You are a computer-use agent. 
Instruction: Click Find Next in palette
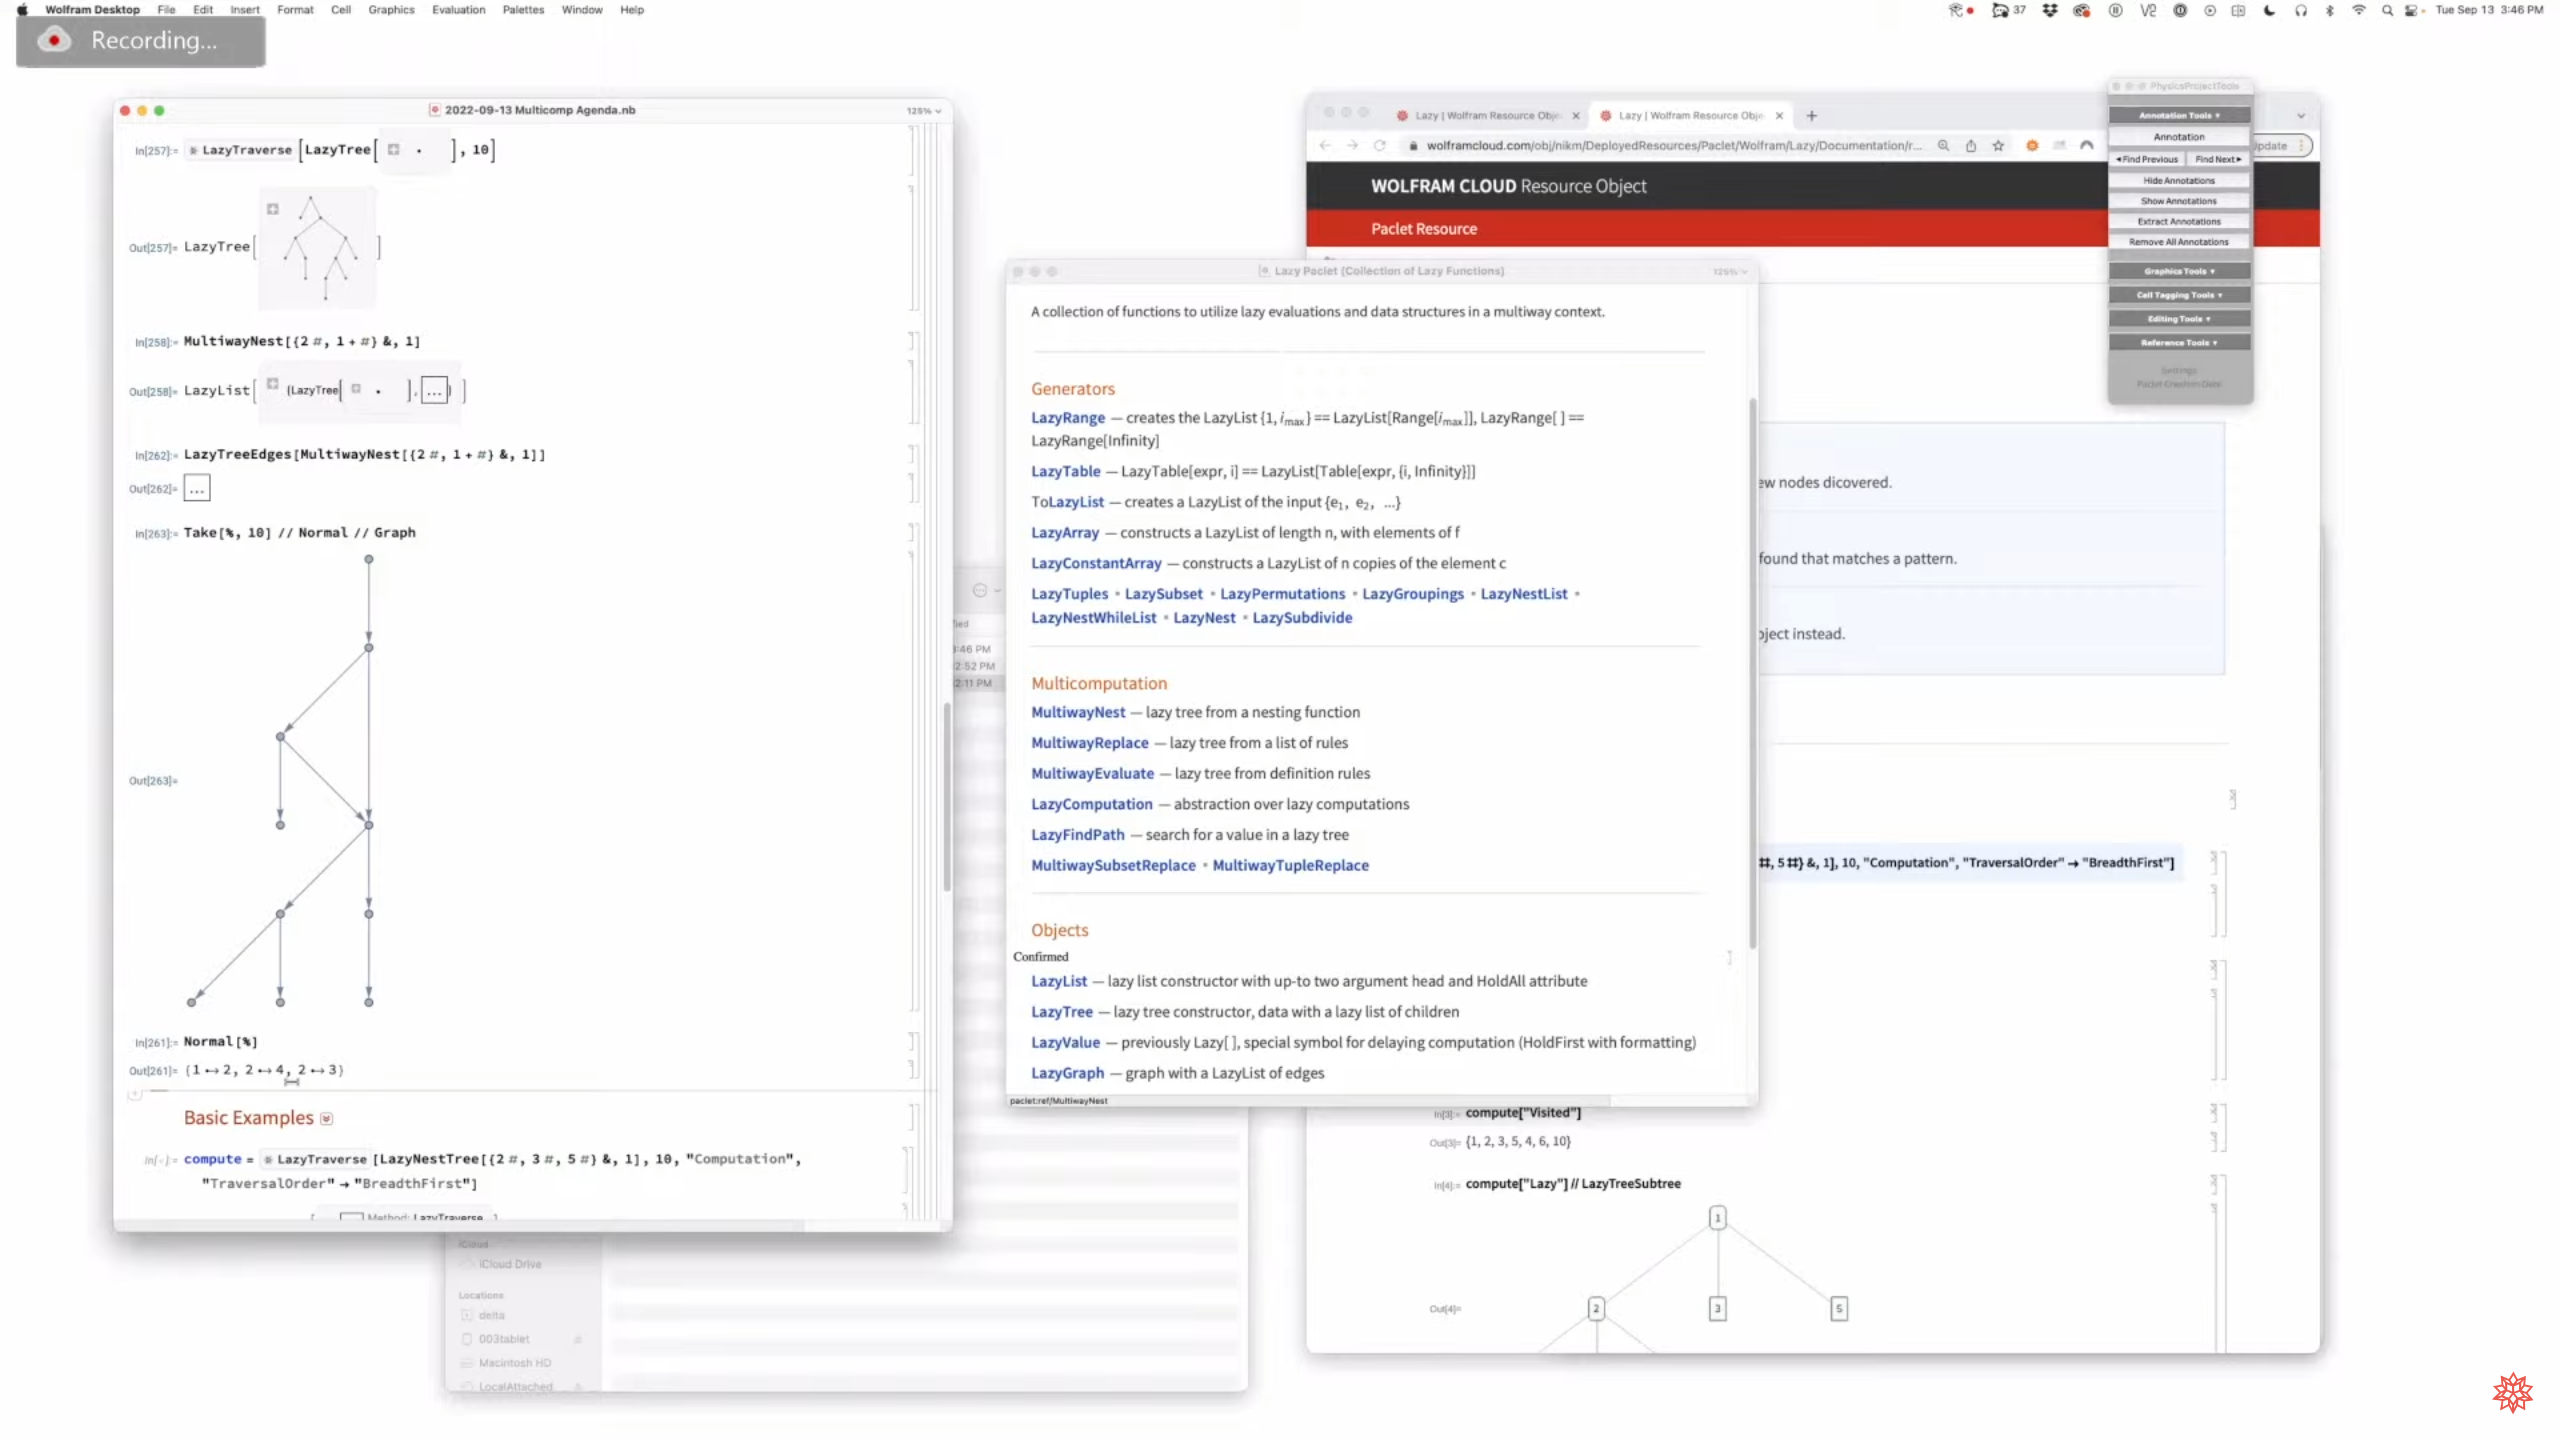[x=2217, y=159]
